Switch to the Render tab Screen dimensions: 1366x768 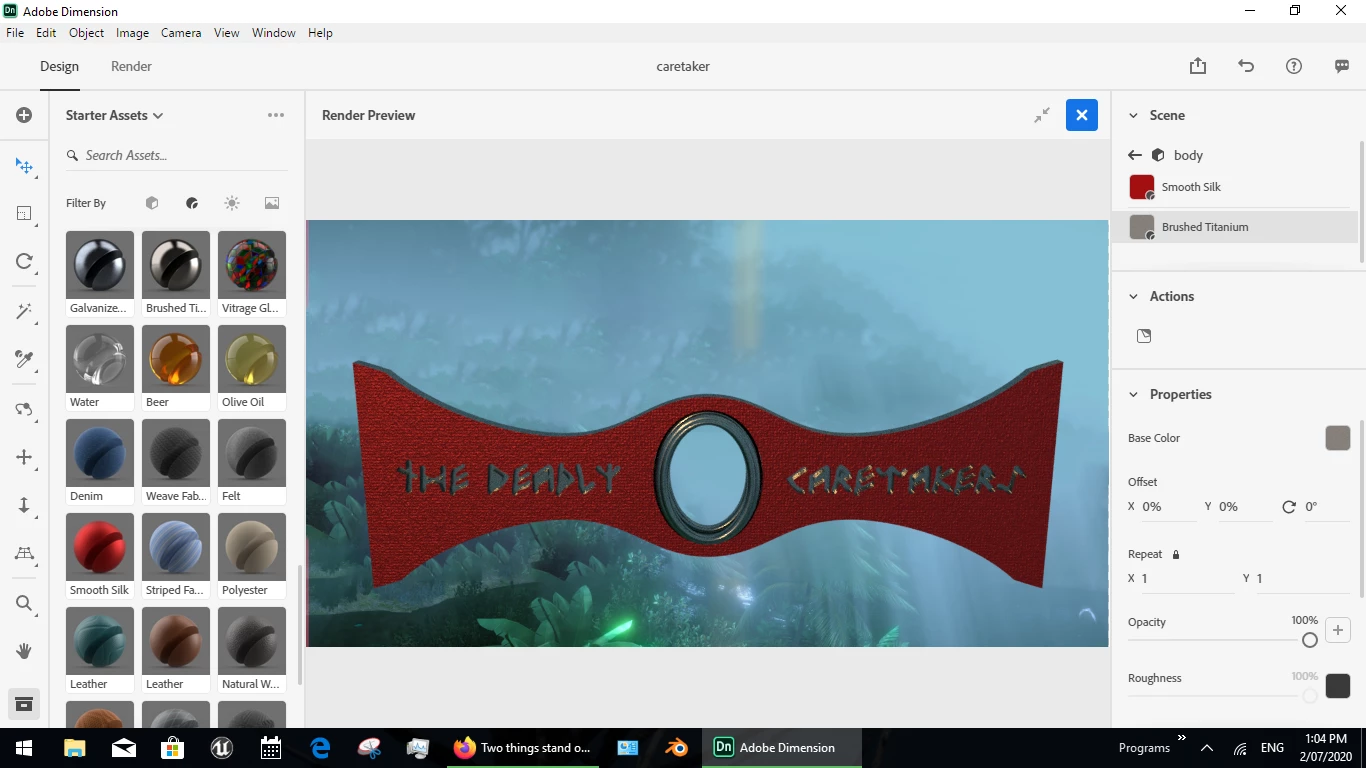pyautogui.click(x=131, y=66)
